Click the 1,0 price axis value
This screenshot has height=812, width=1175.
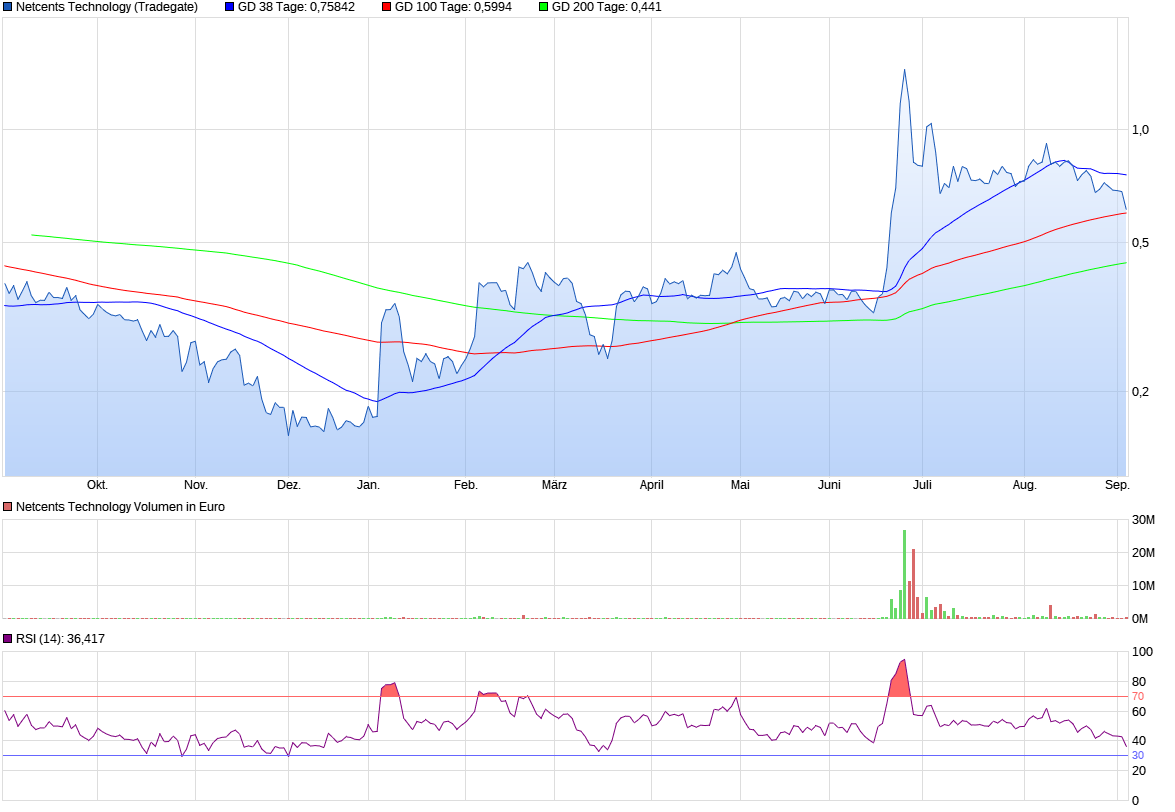(x=1141, y=130)
